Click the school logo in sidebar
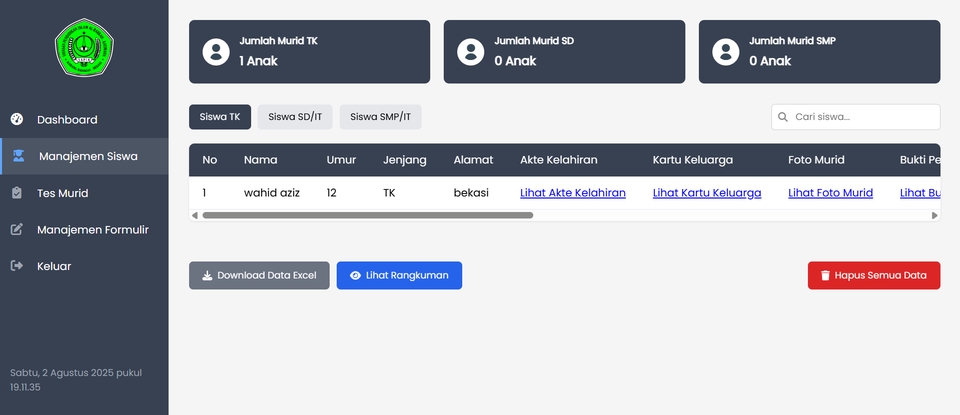The height and width of the screenshot is (415, 960). [x=84, y=47]
